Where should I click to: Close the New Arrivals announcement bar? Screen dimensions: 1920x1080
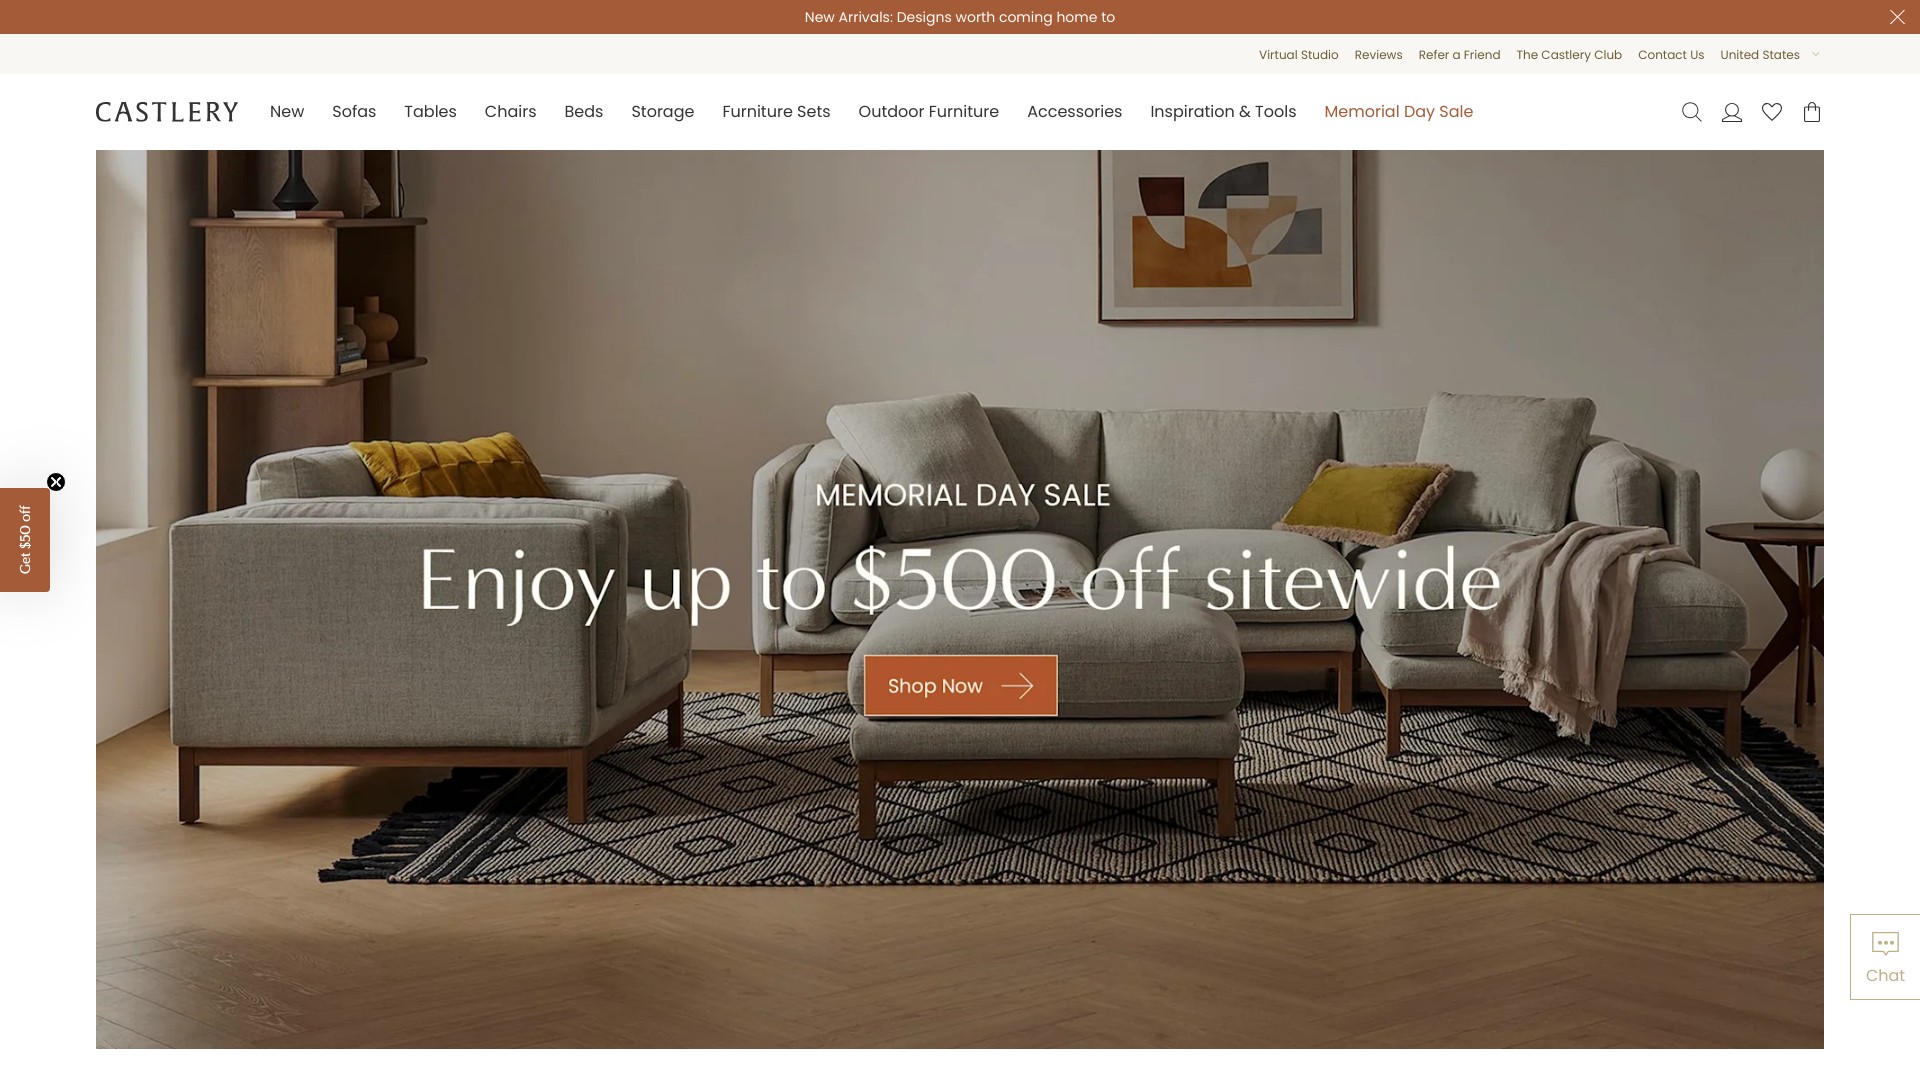[x=1897, y=17]
